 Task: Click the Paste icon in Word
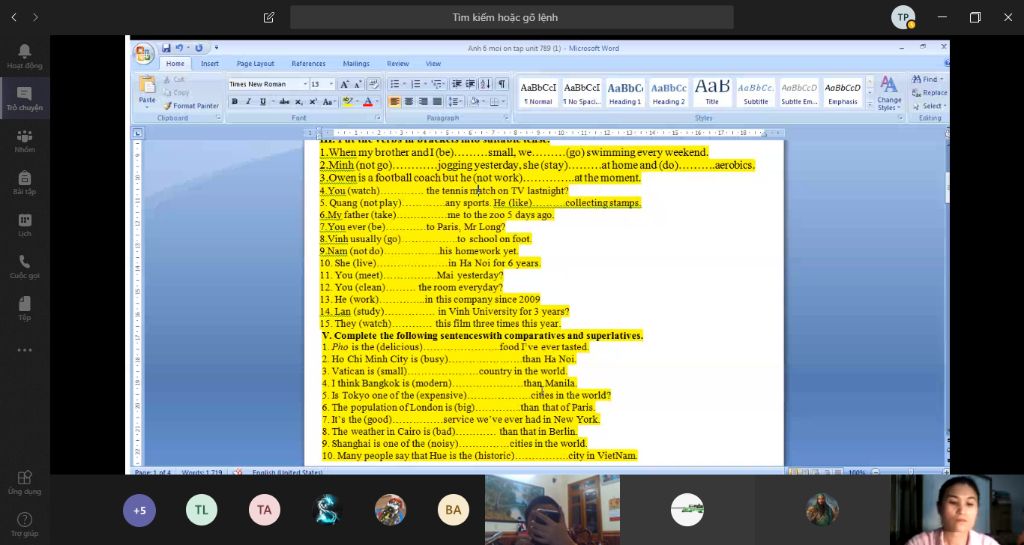[147, 85]
